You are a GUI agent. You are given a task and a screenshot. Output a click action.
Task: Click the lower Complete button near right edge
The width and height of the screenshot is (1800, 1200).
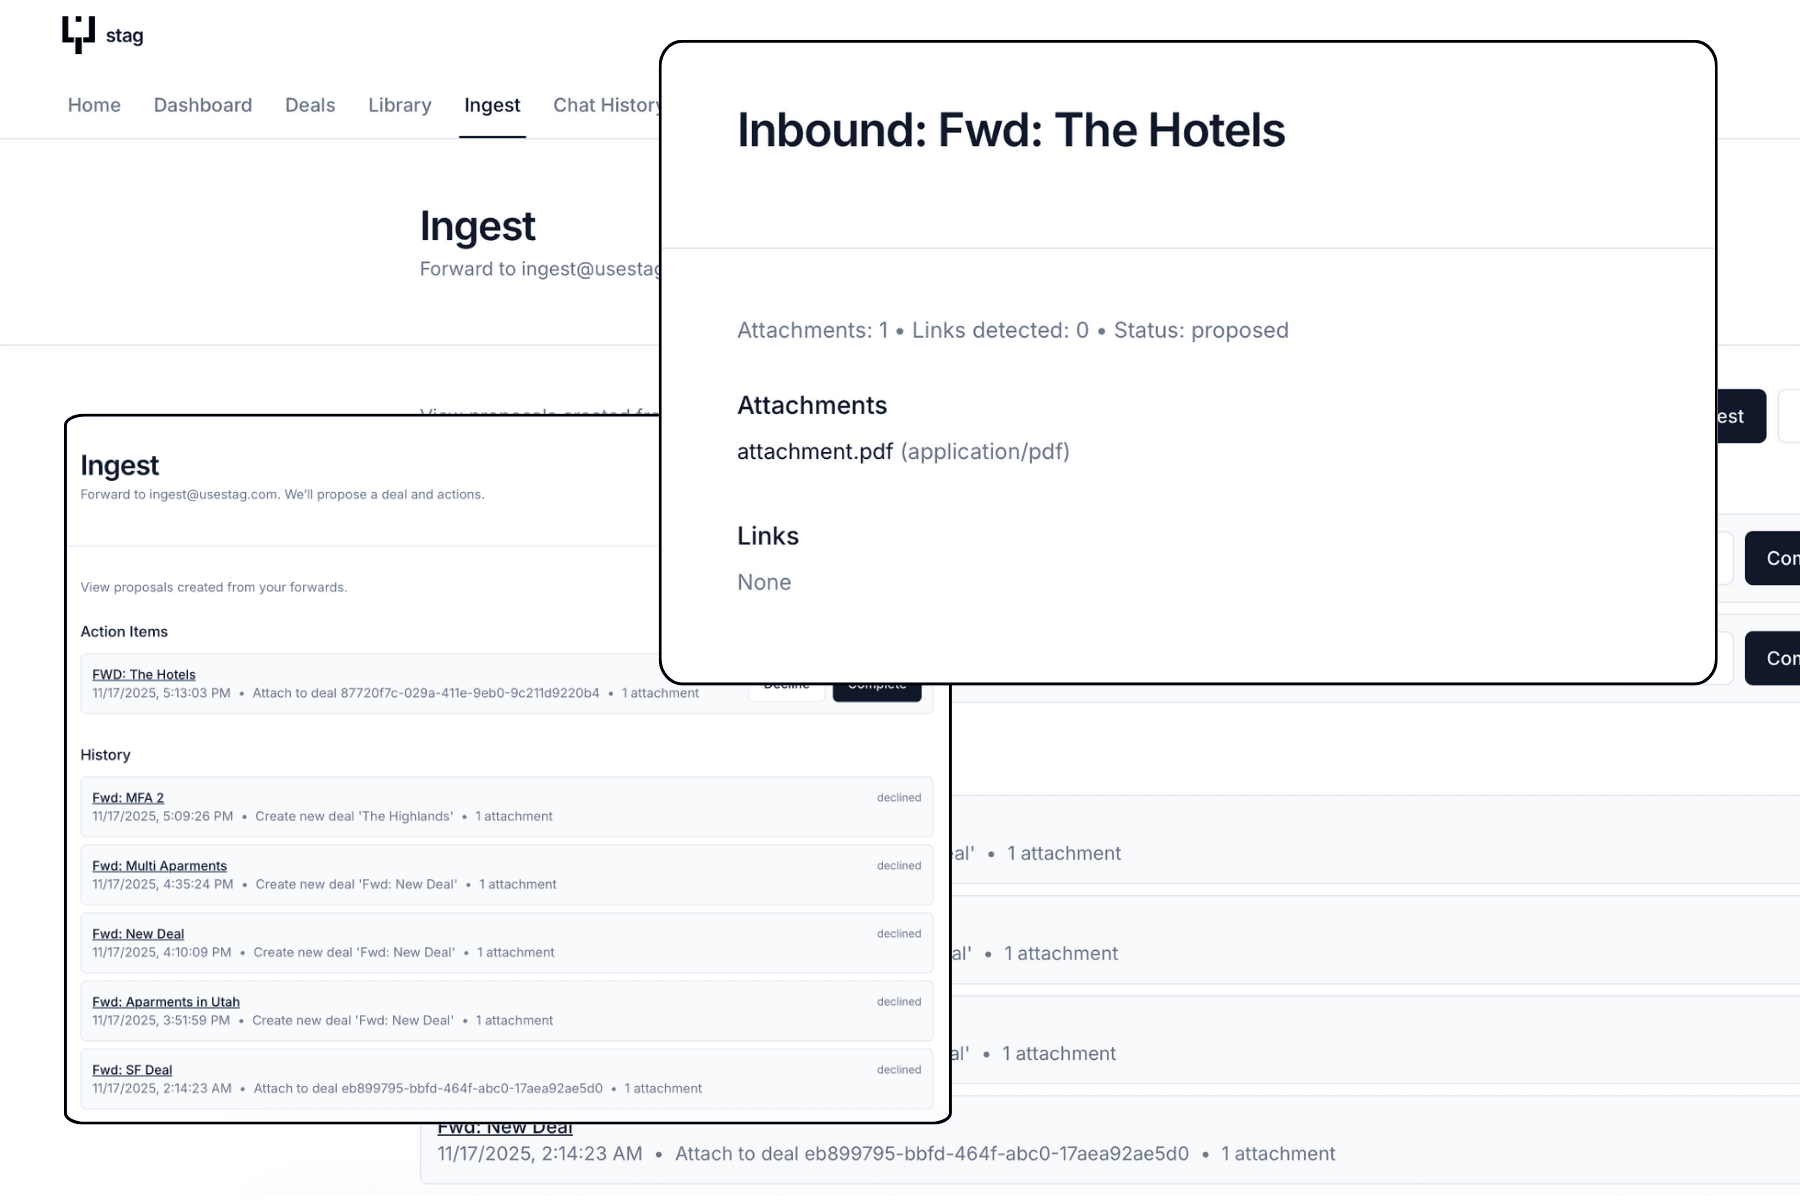click(x=1780, y=658)
